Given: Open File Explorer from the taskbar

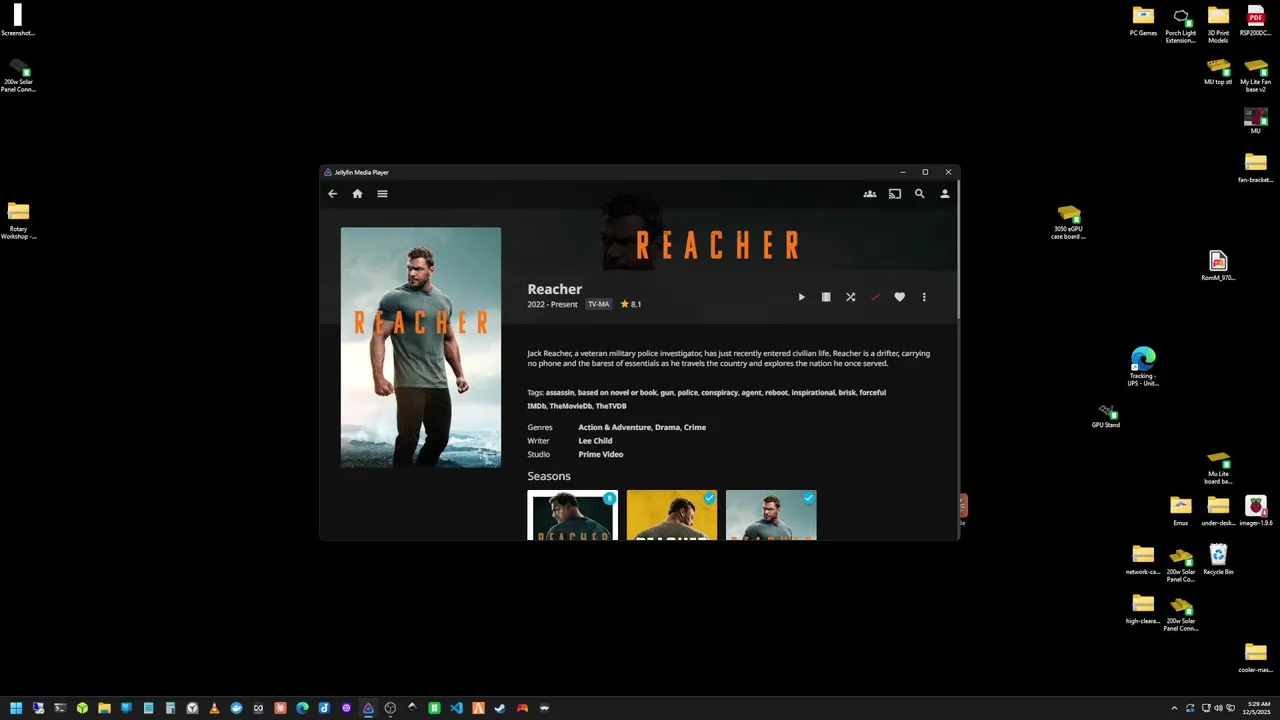Looking at the screenshot, I should pos(104,708).
